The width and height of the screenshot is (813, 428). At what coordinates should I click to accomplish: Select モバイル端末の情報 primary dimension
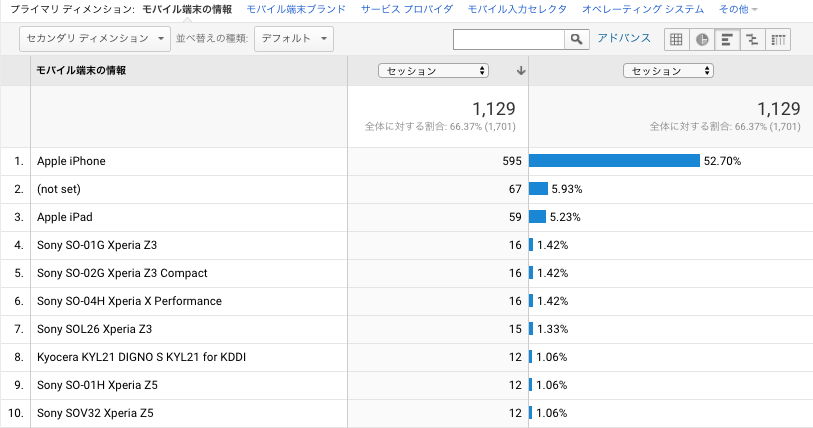point(187,9)
